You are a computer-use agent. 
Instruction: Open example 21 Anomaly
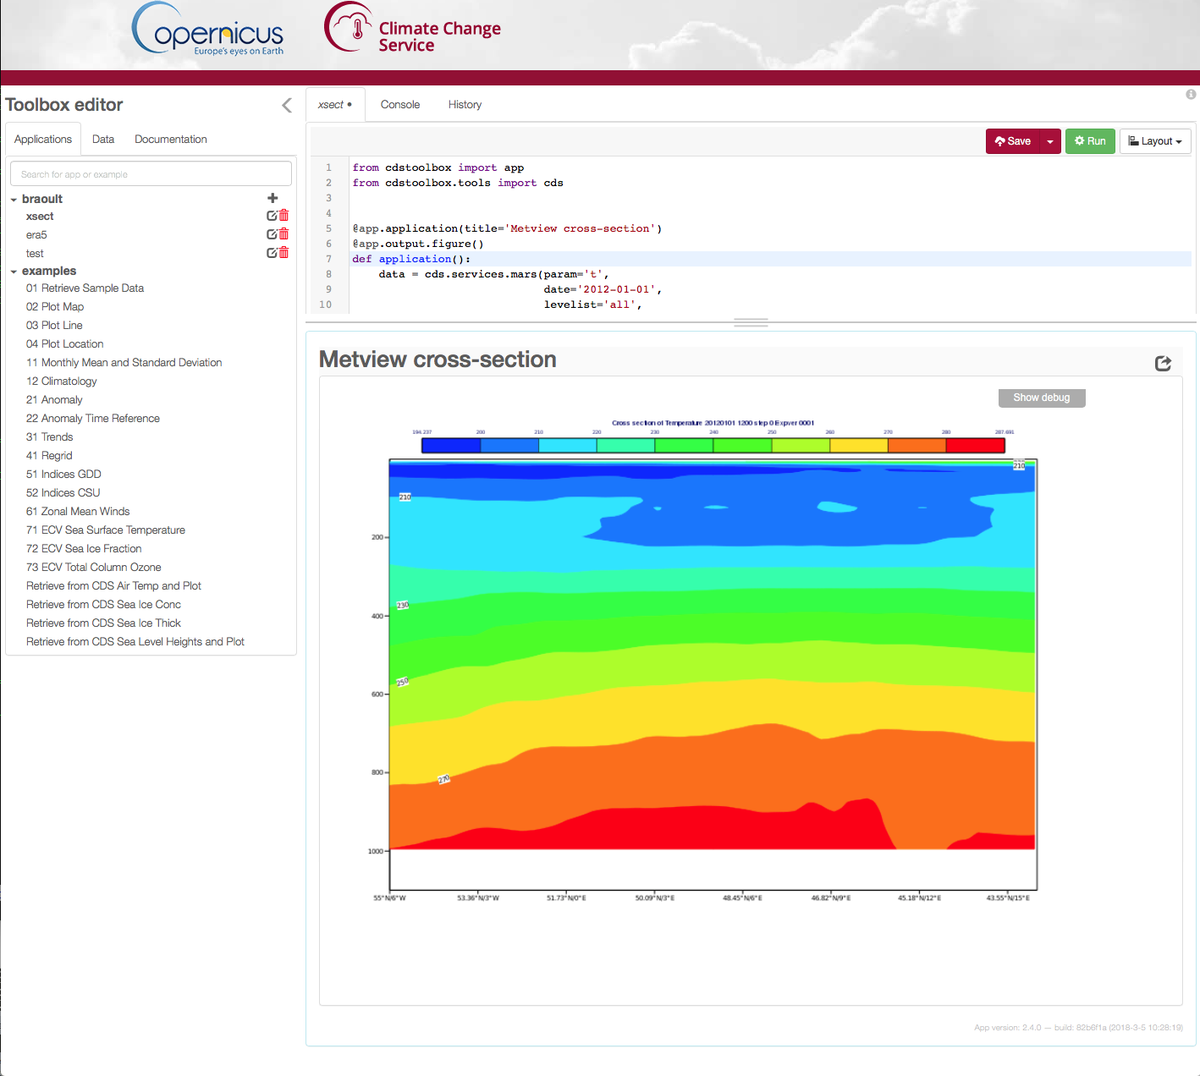(x=54, y=400)
